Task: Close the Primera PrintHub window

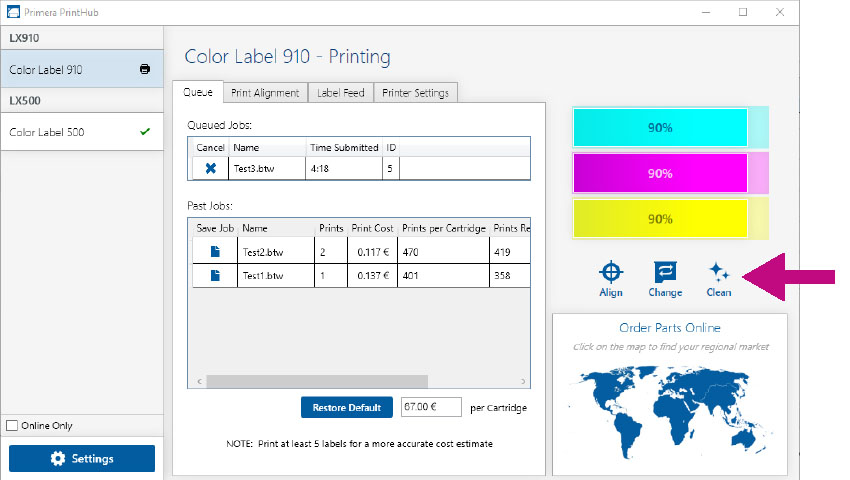Action: point(780,12)
